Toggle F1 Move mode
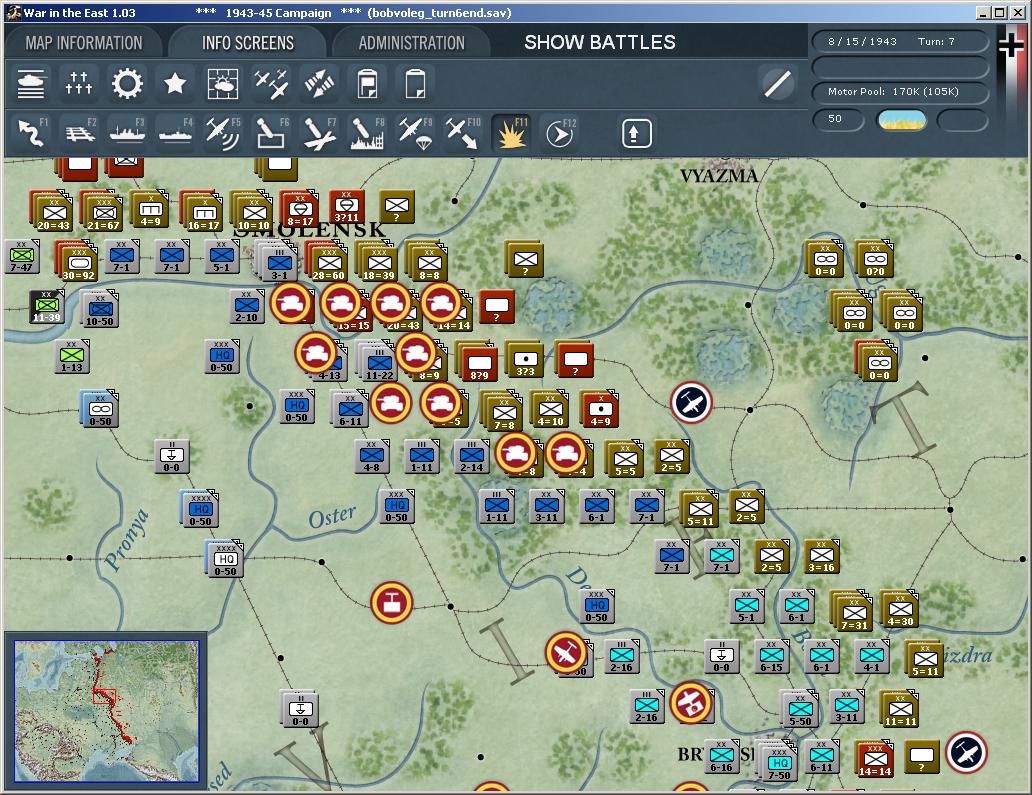 (32, 134)
